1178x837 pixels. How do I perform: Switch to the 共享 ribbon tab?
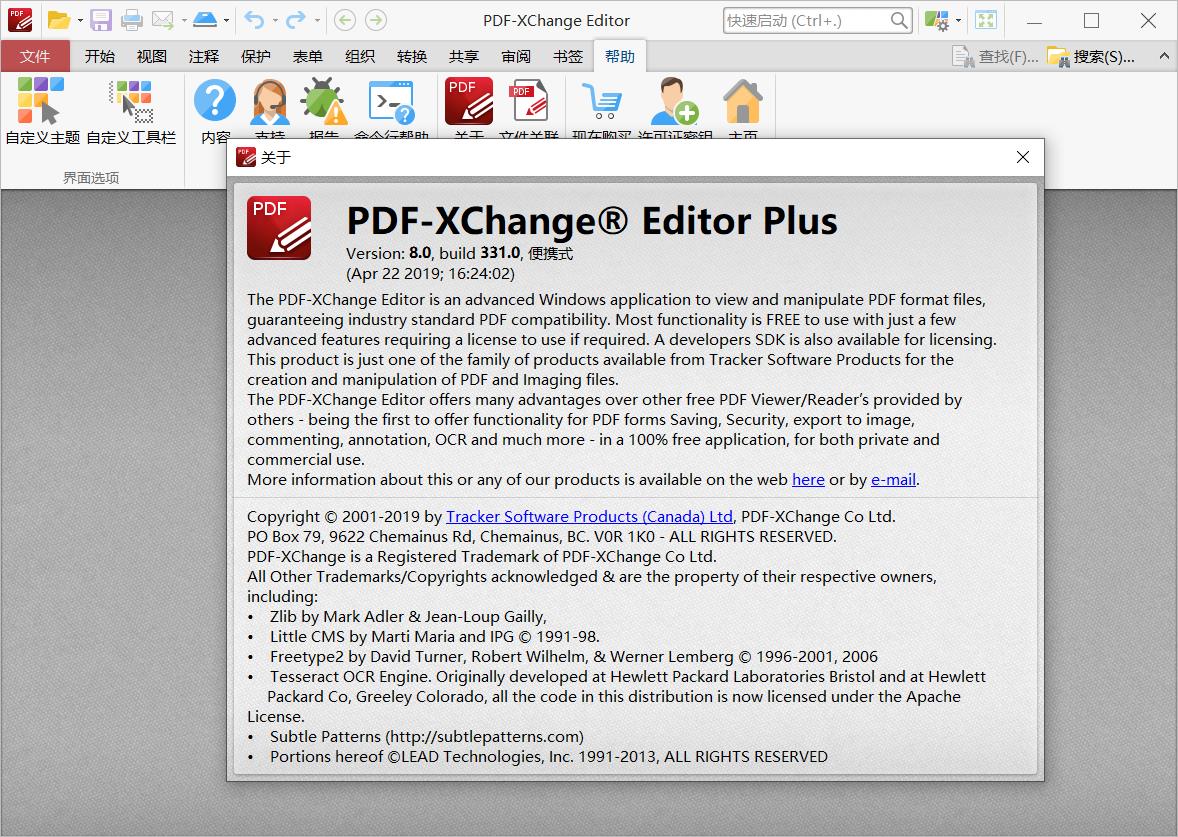(464, 56)
